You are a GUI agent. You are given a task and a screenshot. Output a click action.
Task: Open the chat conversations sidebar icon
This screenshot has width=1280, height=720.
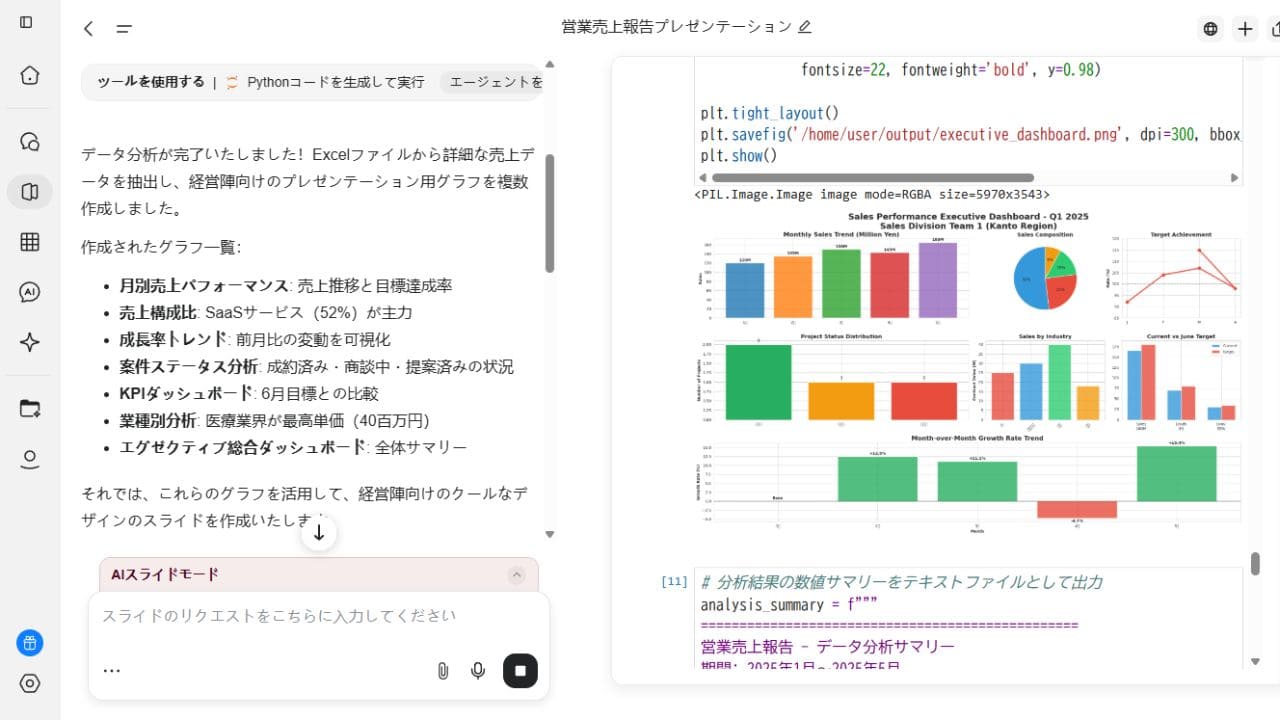point(28,141)
